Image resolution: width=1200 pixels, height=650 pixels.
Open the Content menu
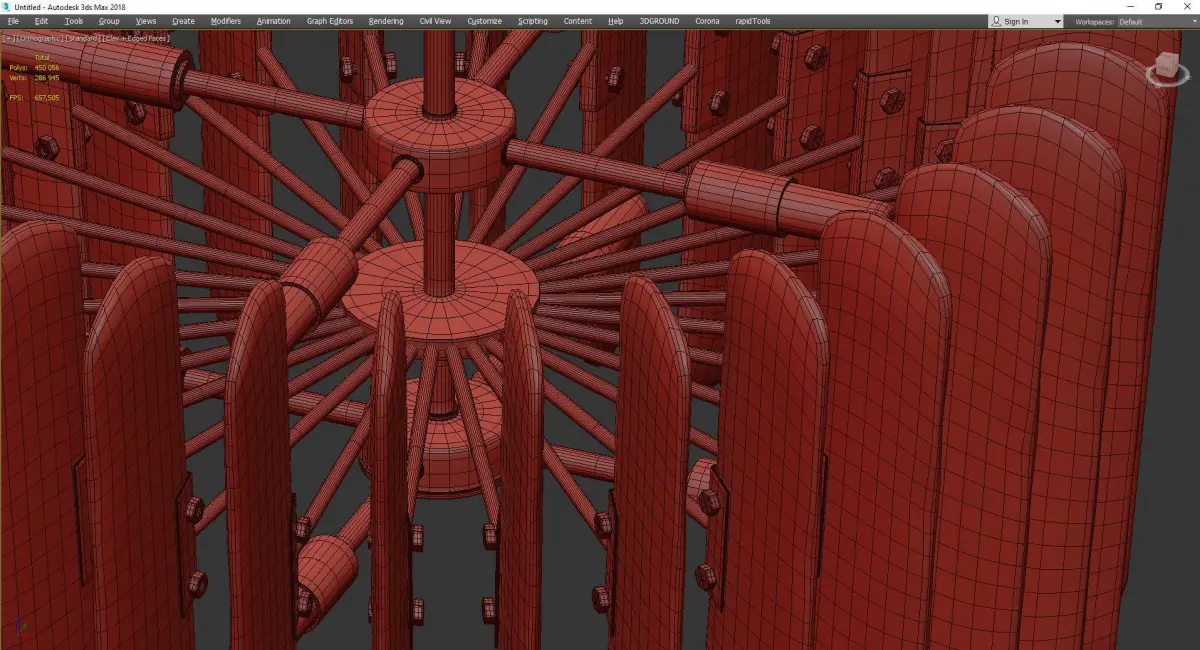(578, 21)
